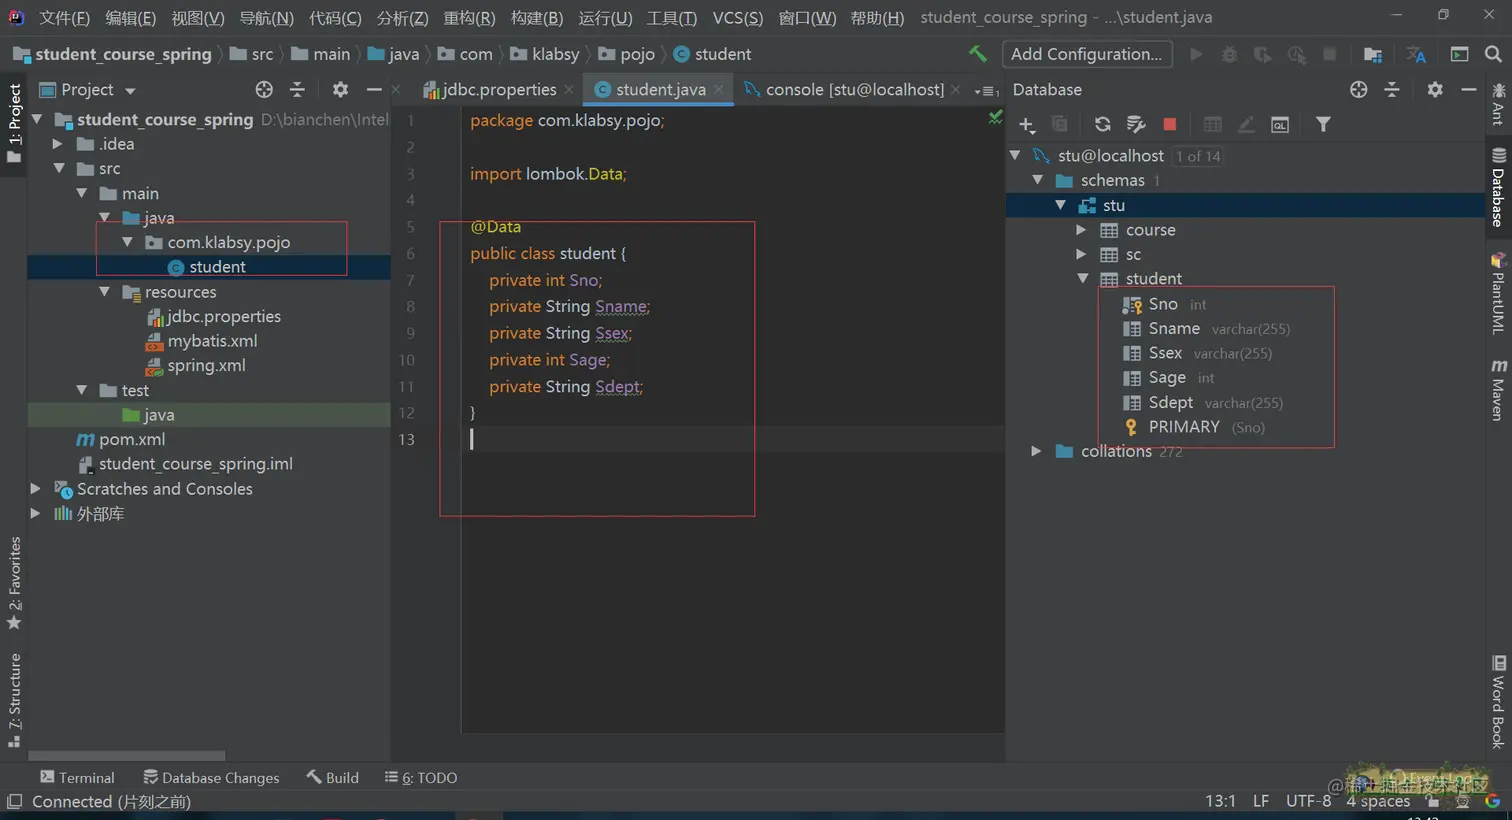Viewport: 1512px width, 820px height.
Task: Click the New plus icon in Database panel
Action: coord(1026,124)
